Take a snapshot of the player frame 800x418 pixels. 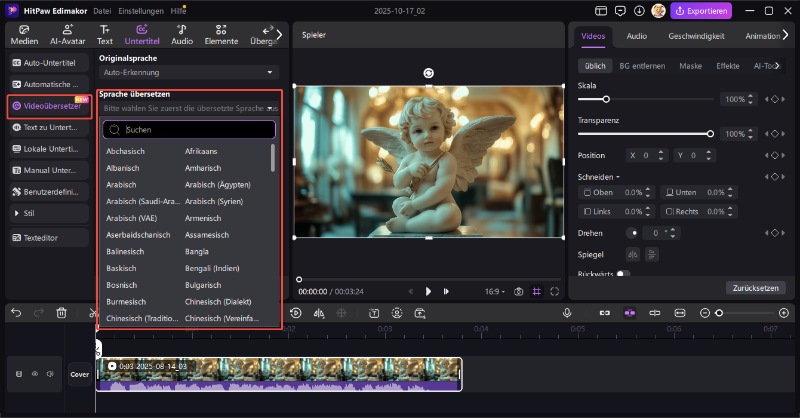(x=519, y=291)
